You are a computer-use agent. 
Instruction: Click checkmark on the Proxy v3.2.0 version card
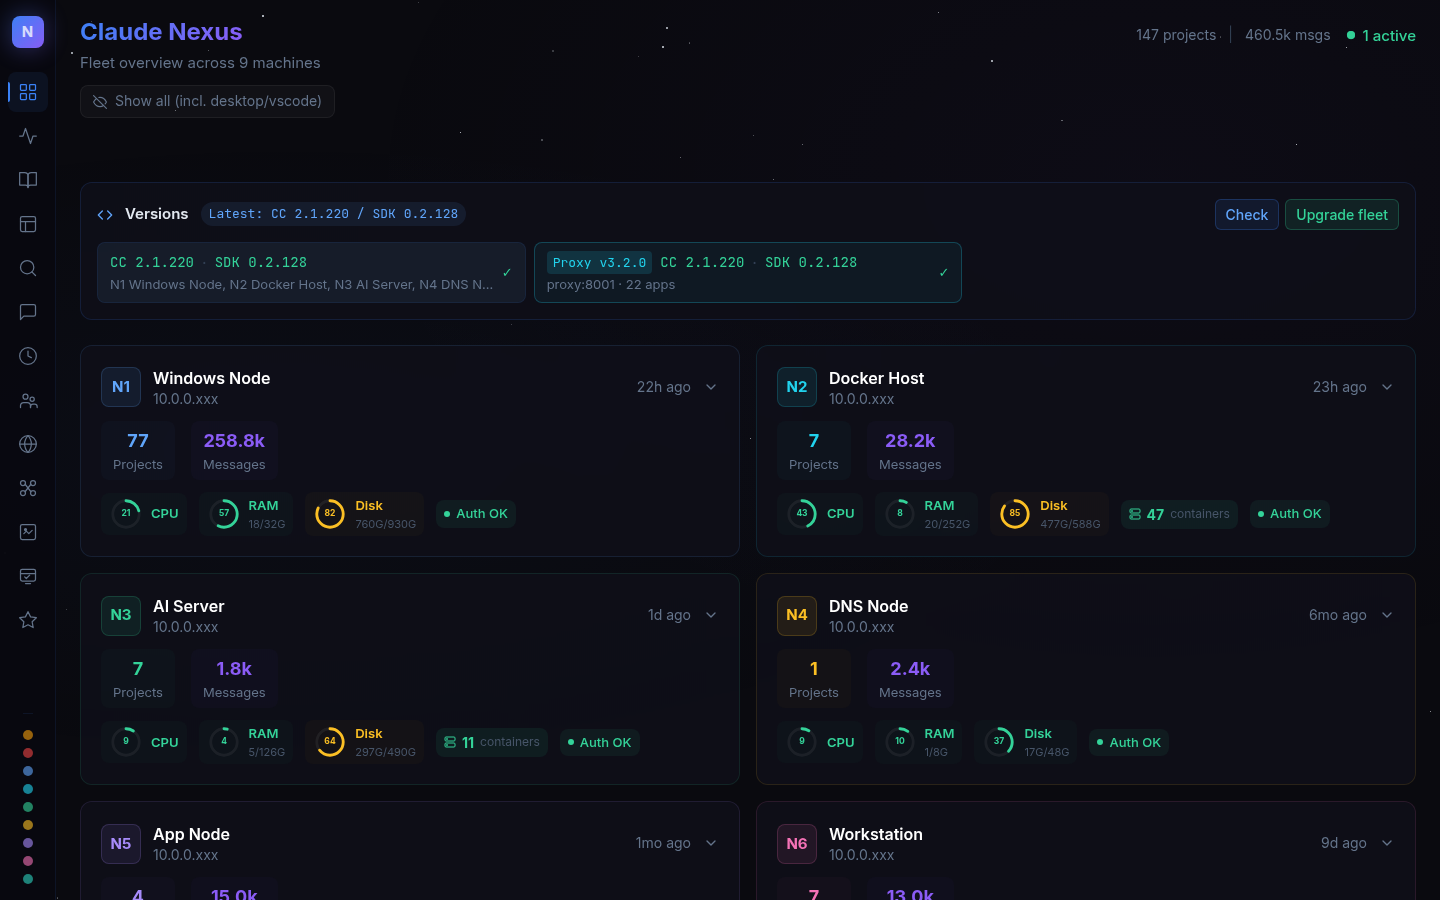tap(943, 272)
